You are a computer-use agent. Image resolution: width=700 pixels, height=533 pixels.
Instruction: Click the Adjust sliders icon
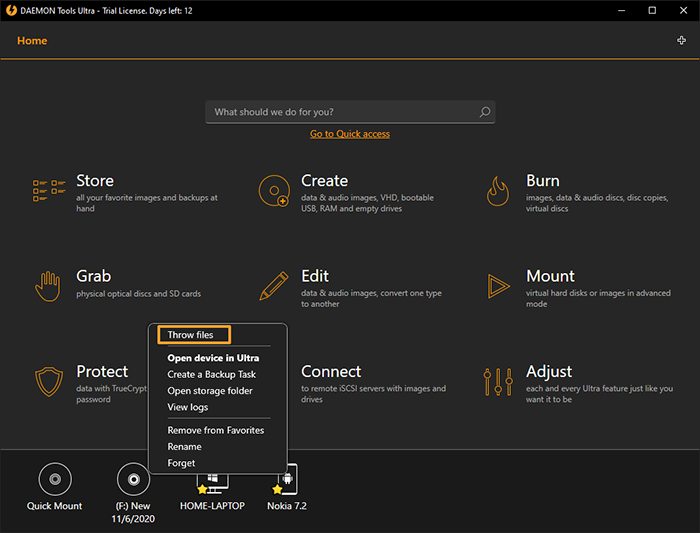click(498, 382)
